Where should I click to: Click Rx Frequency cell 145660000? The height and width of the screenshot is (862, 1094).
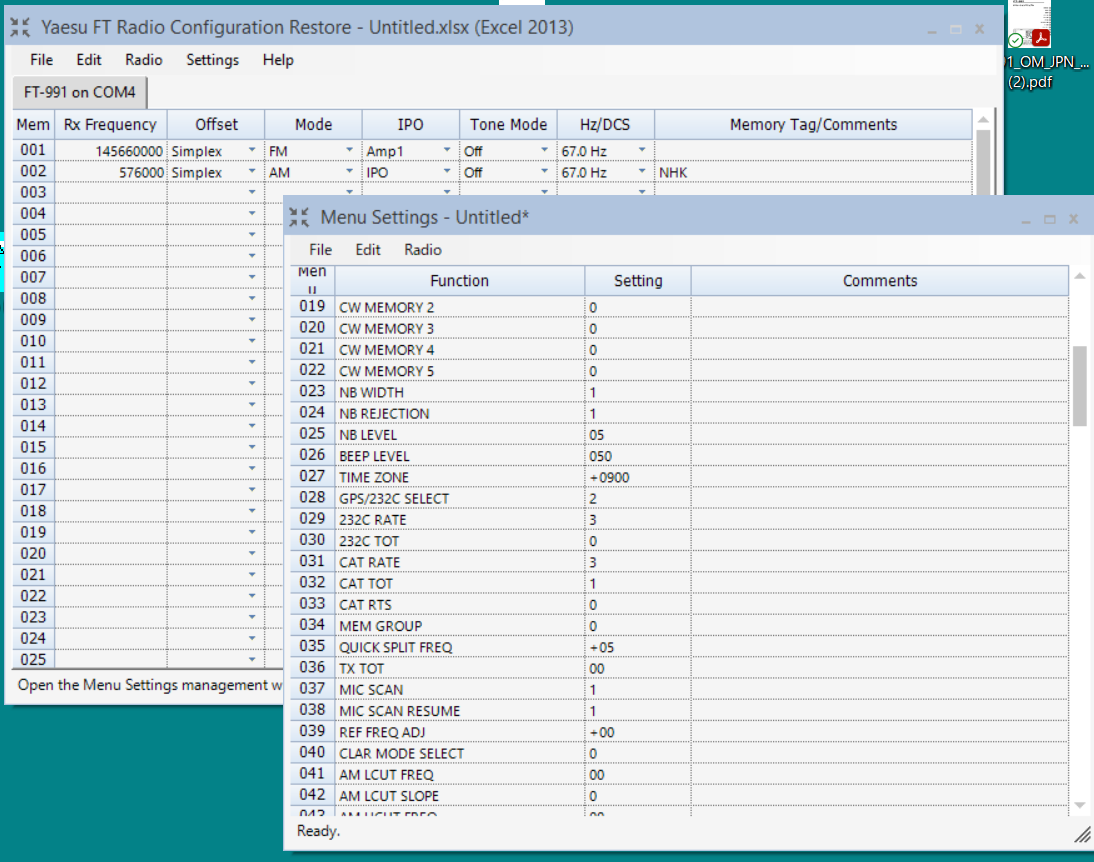click(x=110, y=151)
